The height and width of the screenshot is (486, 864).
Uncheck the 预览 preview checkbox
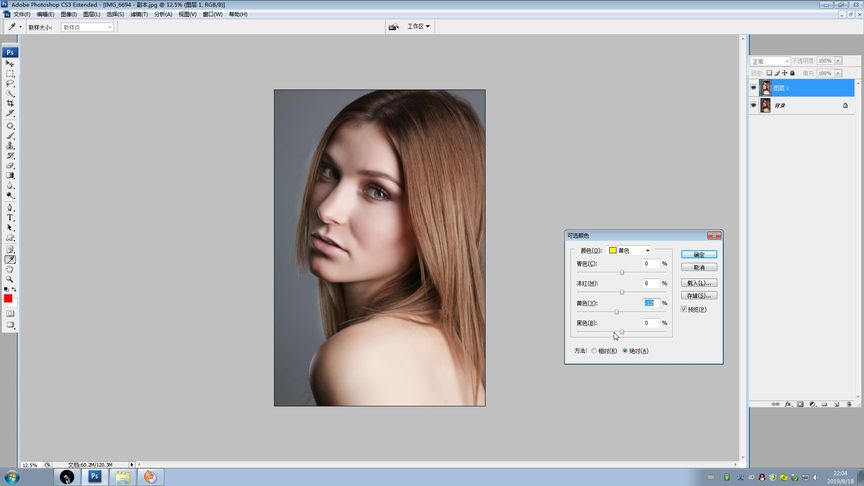[684, 309]
